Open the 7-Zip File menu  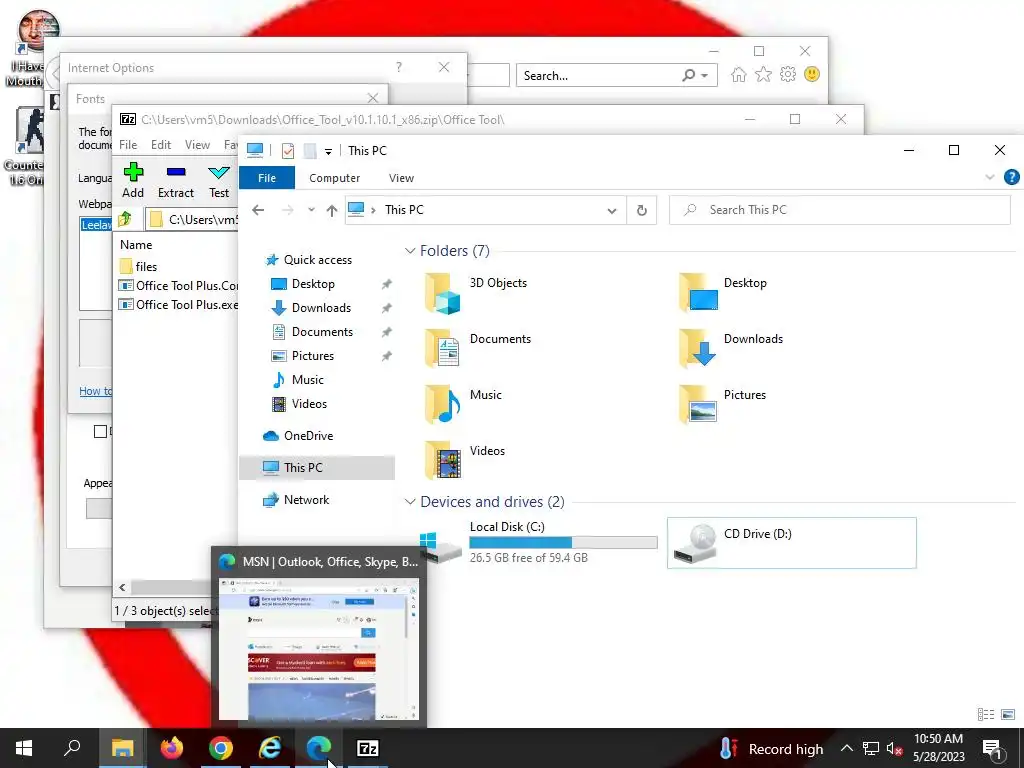(x=128, y=145)
